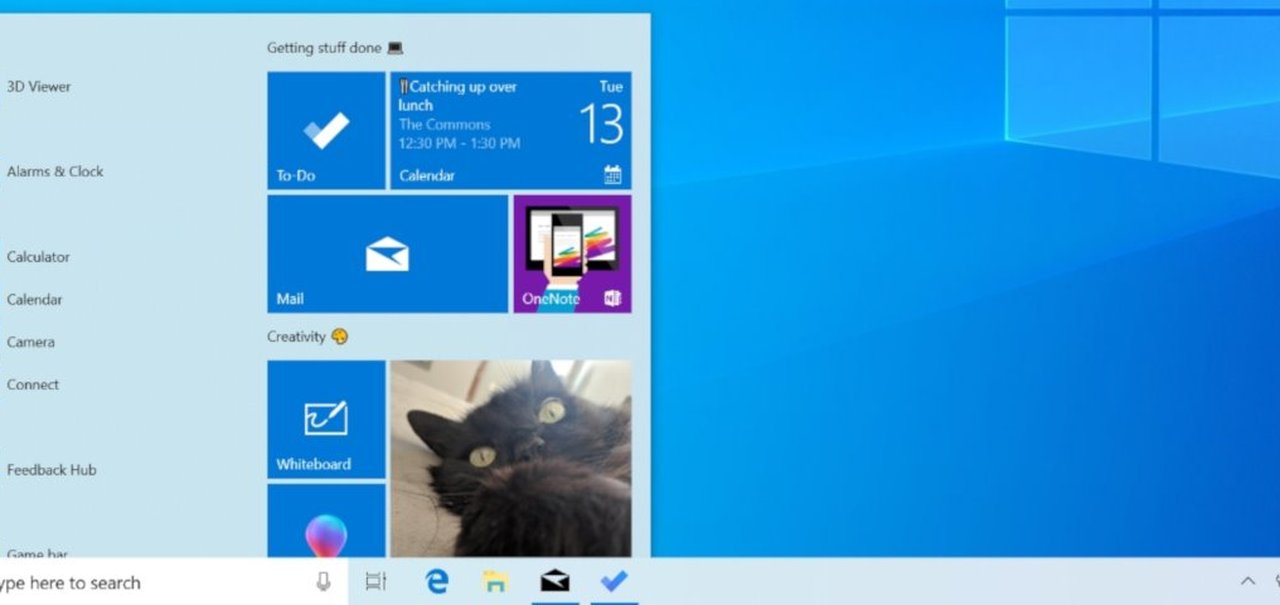The image size is (1280, 605).
Task: Open the cat photo tile
Action: coord(510,458)
